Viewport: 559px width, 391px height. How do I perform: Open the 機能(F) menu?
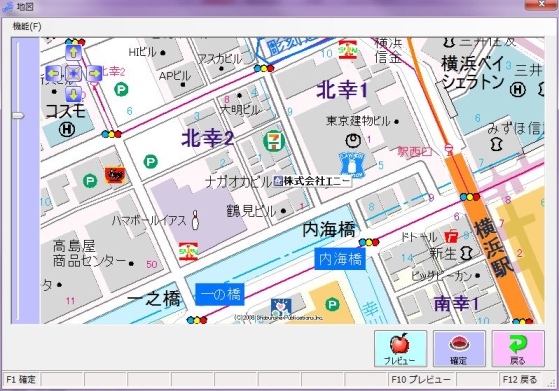27,26
